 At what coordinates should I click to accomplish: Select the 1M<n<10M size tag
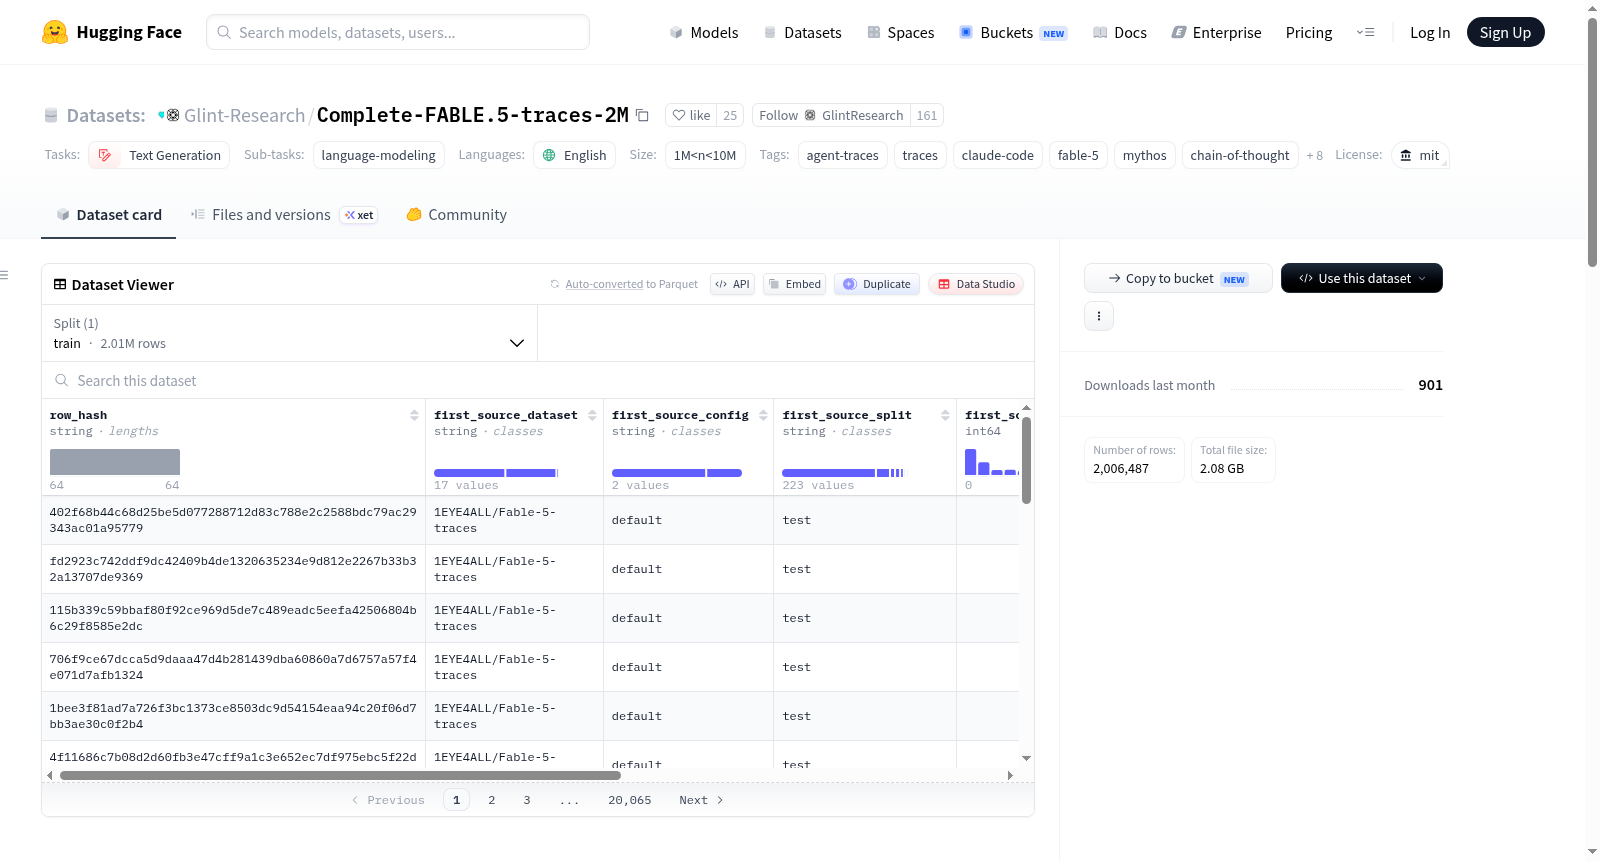(705, 155)
